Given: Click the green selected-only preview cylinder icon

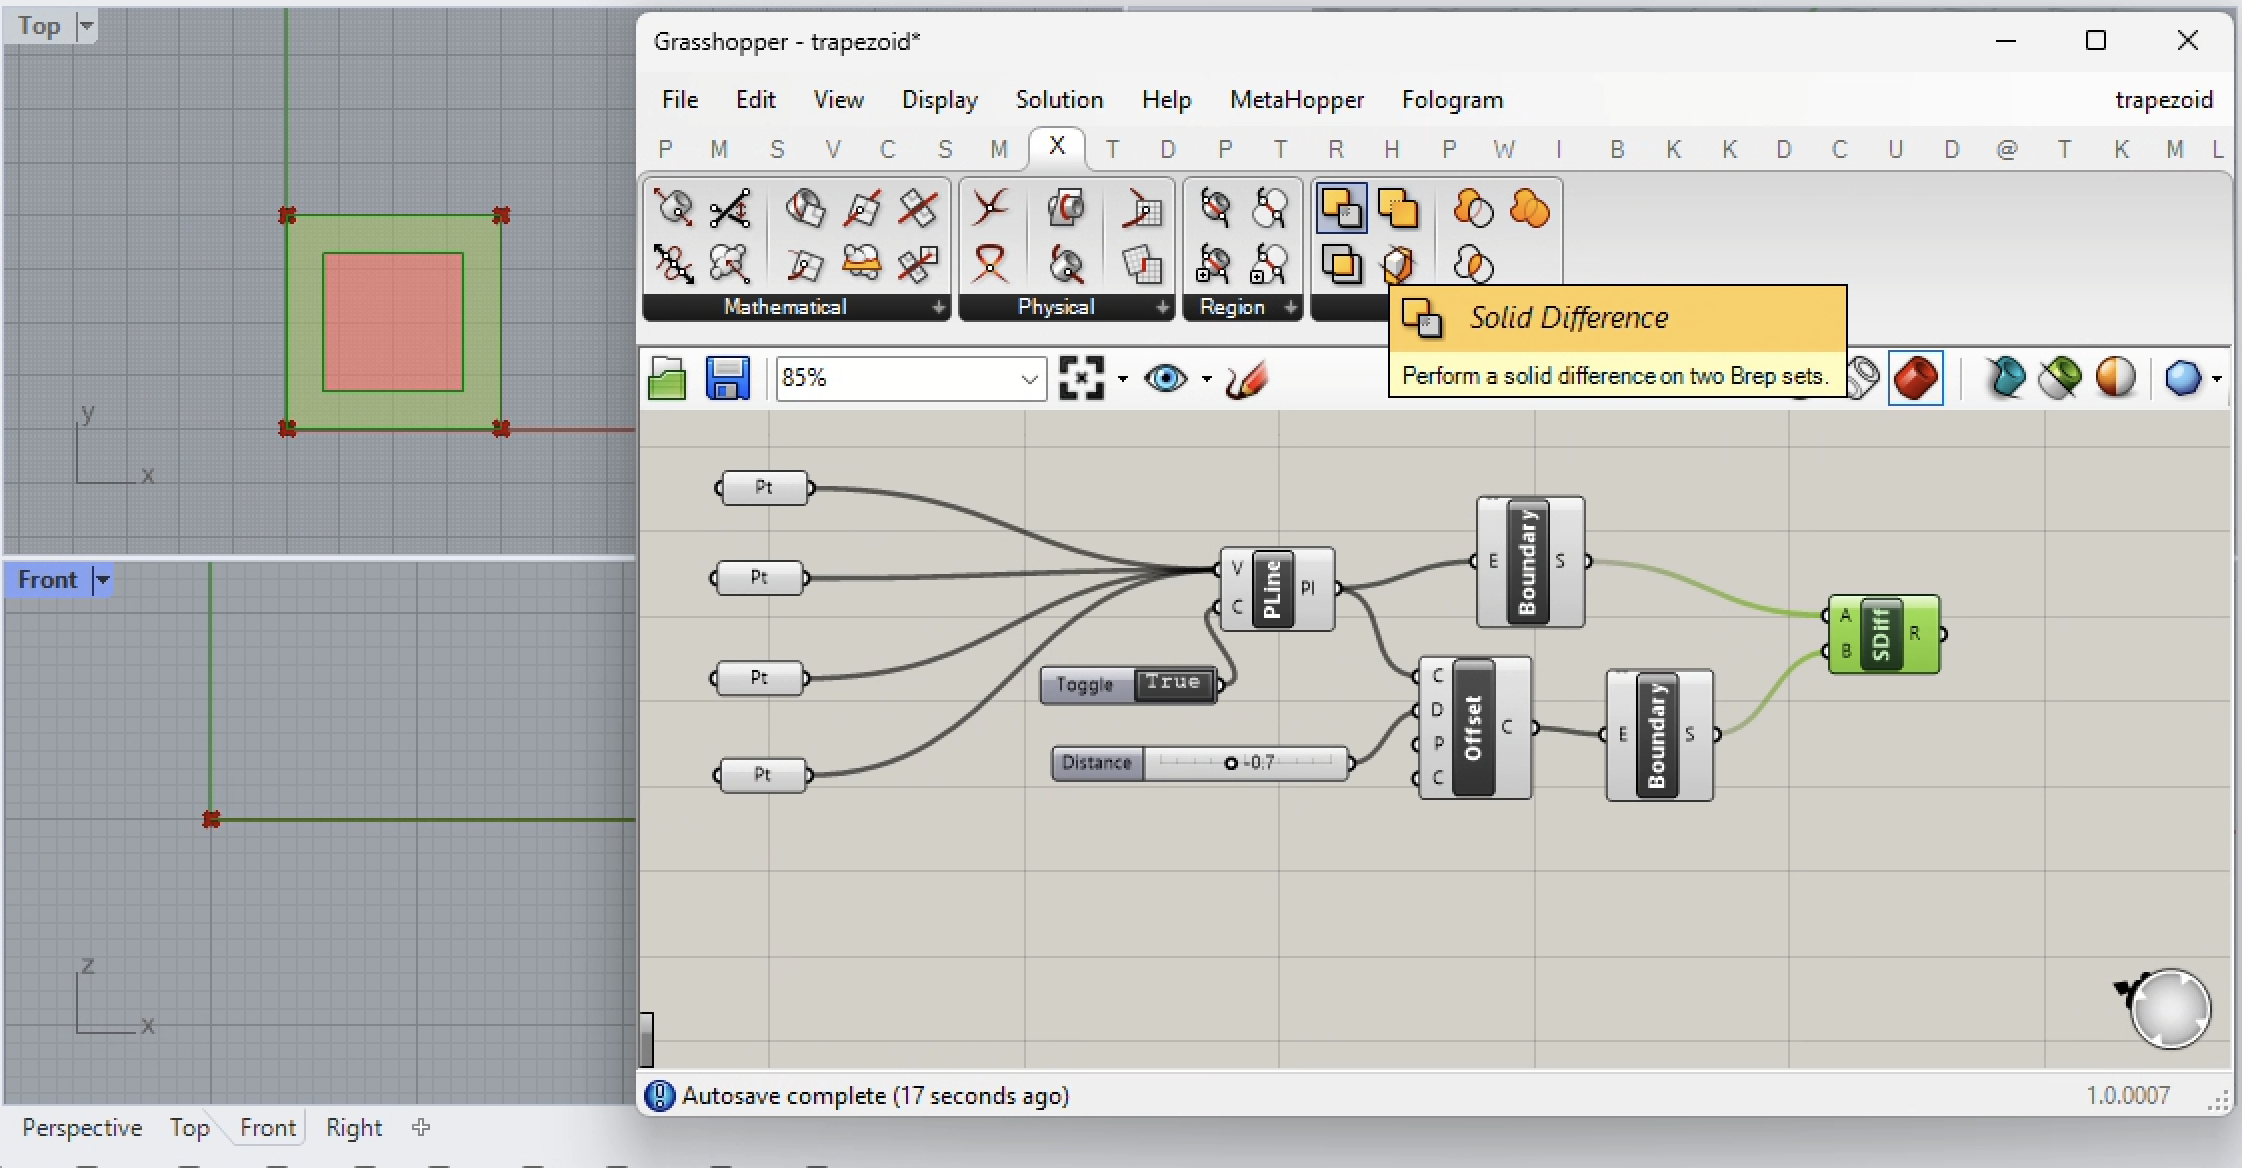Looking at the screenshot, I should pyautogui.click(x=2059, y=378).
